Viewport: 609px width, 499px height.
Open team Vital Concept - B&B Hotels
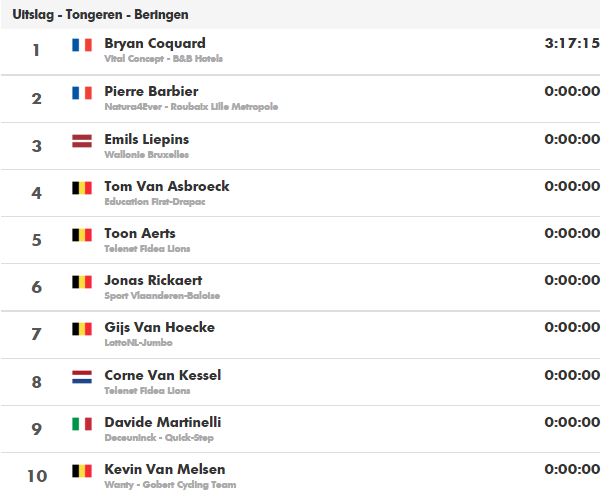point(164,59)
